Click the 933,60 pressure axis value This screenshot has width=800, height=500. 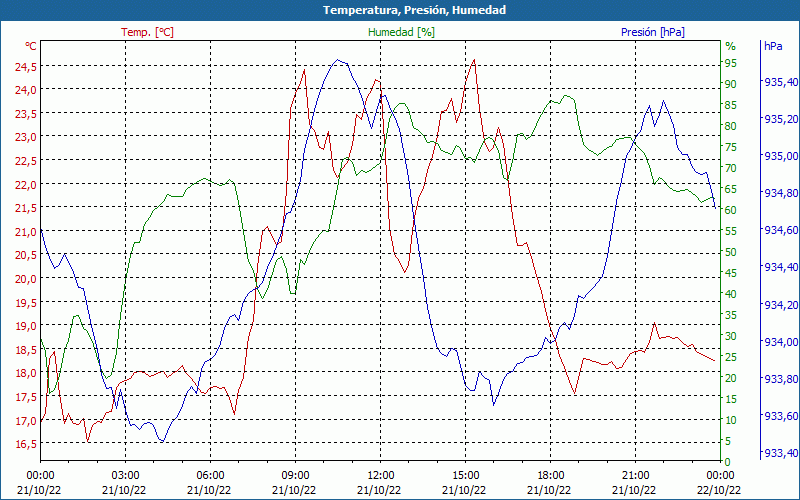(780, 416)
